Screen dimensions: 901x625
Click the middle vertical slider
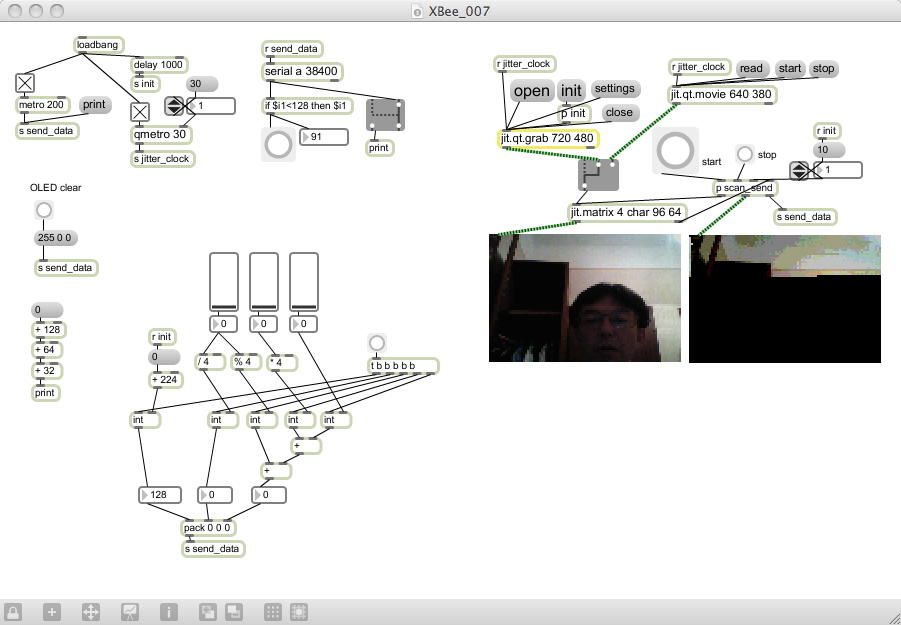click(264, 283)
